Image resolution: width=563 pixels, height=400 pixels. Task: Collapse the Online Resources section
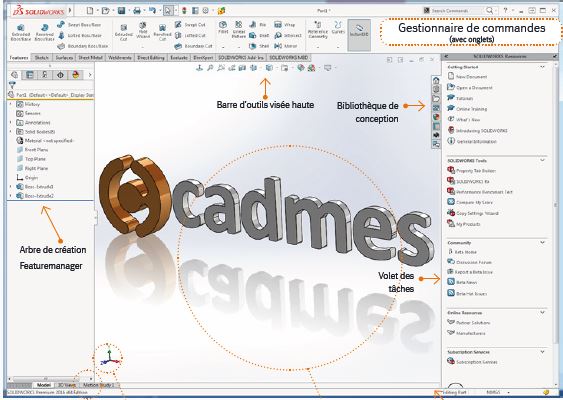tap(543, 312)
